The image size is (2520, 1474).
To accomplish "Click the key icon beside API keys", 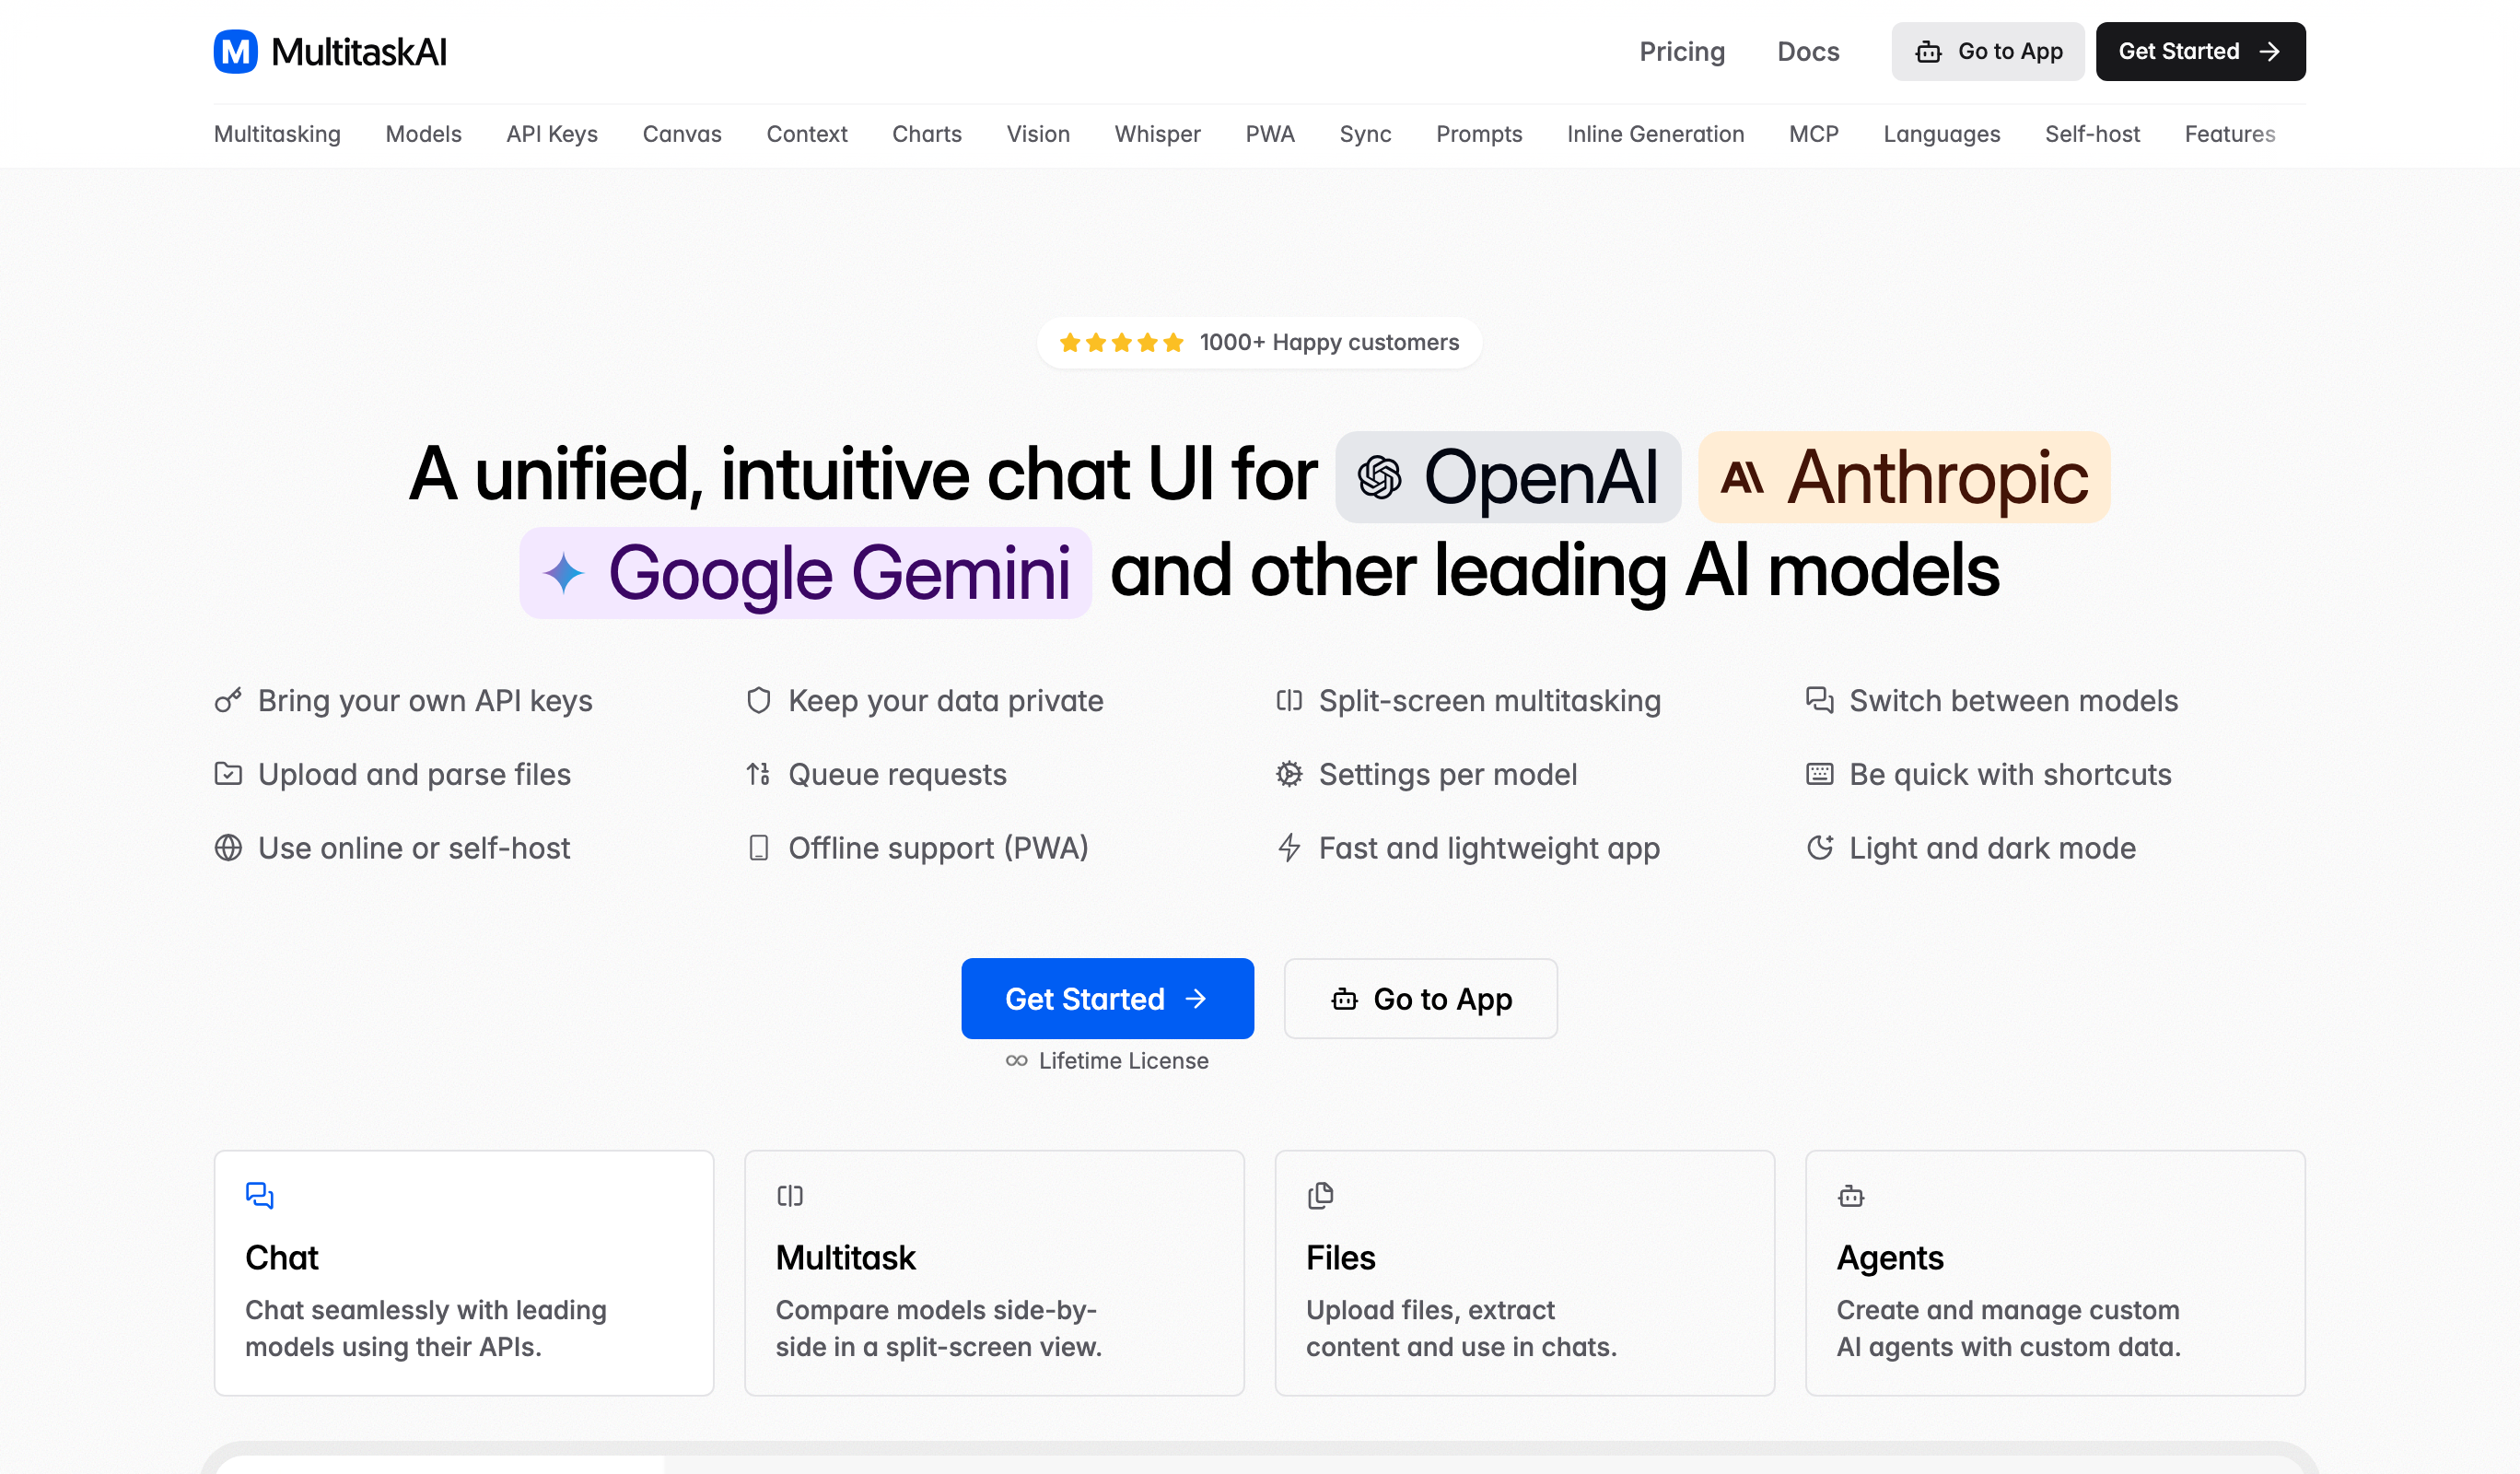I will (228, 700).
